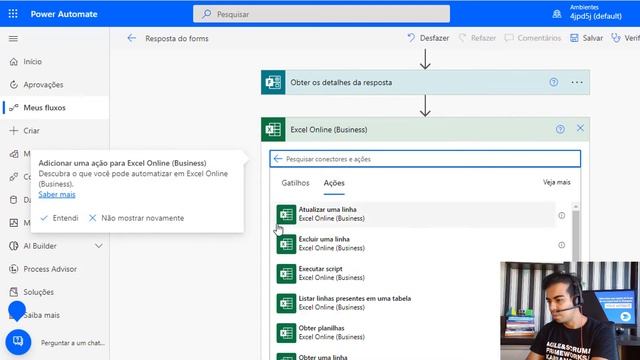Switch to Gatilhos tab

point(296,183)
